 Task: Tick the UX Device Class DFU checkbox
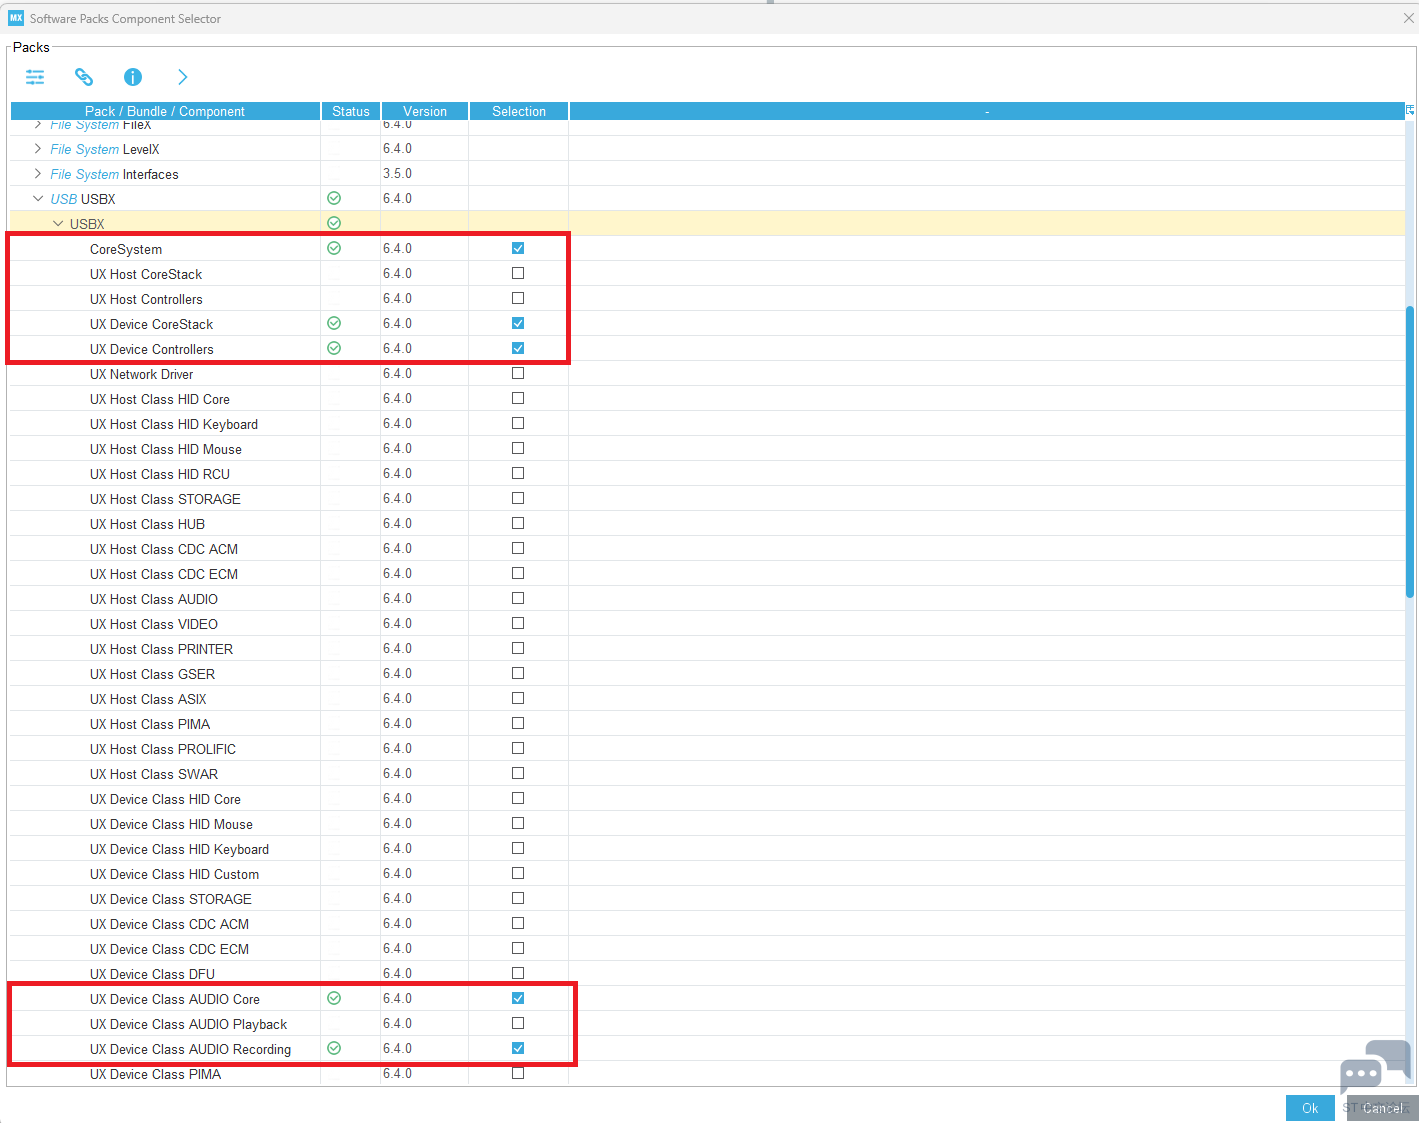click(518, 973)
